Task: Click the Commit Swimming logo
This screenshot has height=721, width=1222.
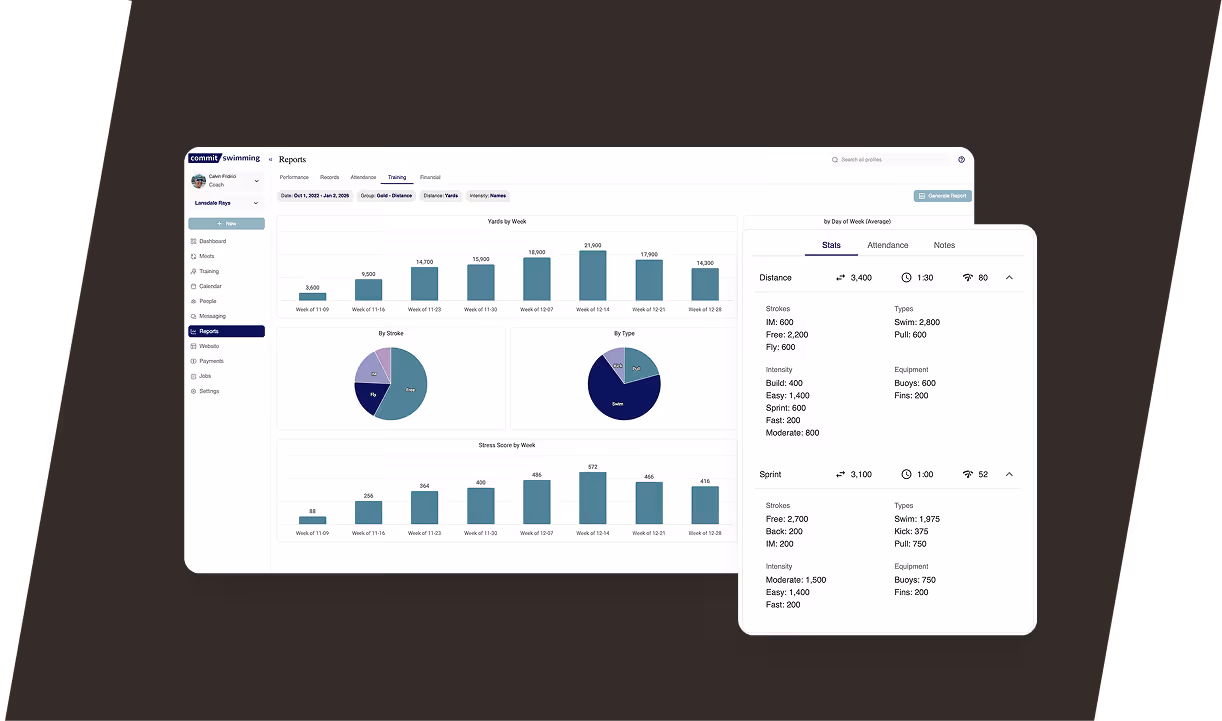Action: 225,158
